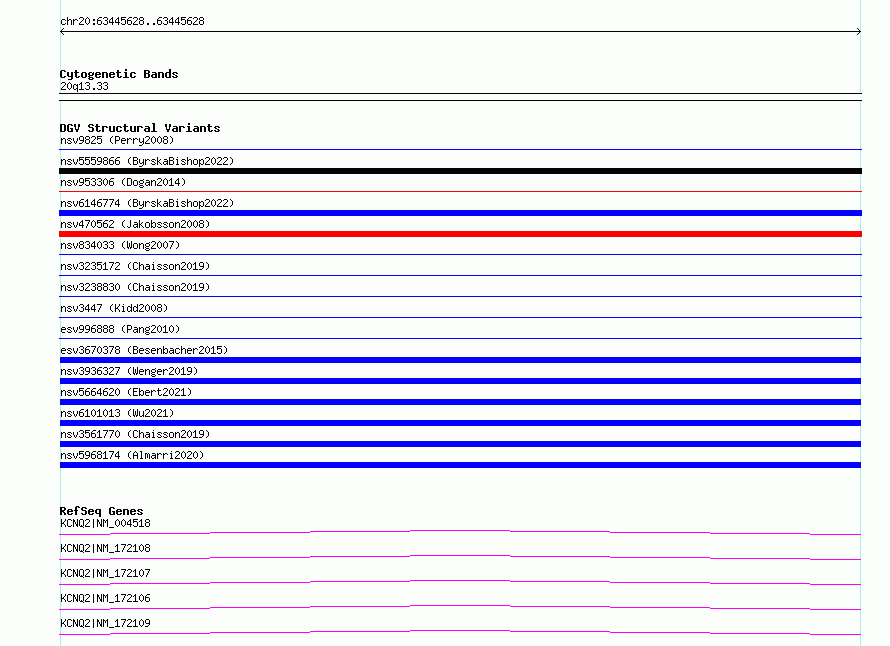The height and width of the screenshot is (646, 890).
Task: Click the nsv3238830 (Chaisson2019) label
Action: [x=135, y=287]
